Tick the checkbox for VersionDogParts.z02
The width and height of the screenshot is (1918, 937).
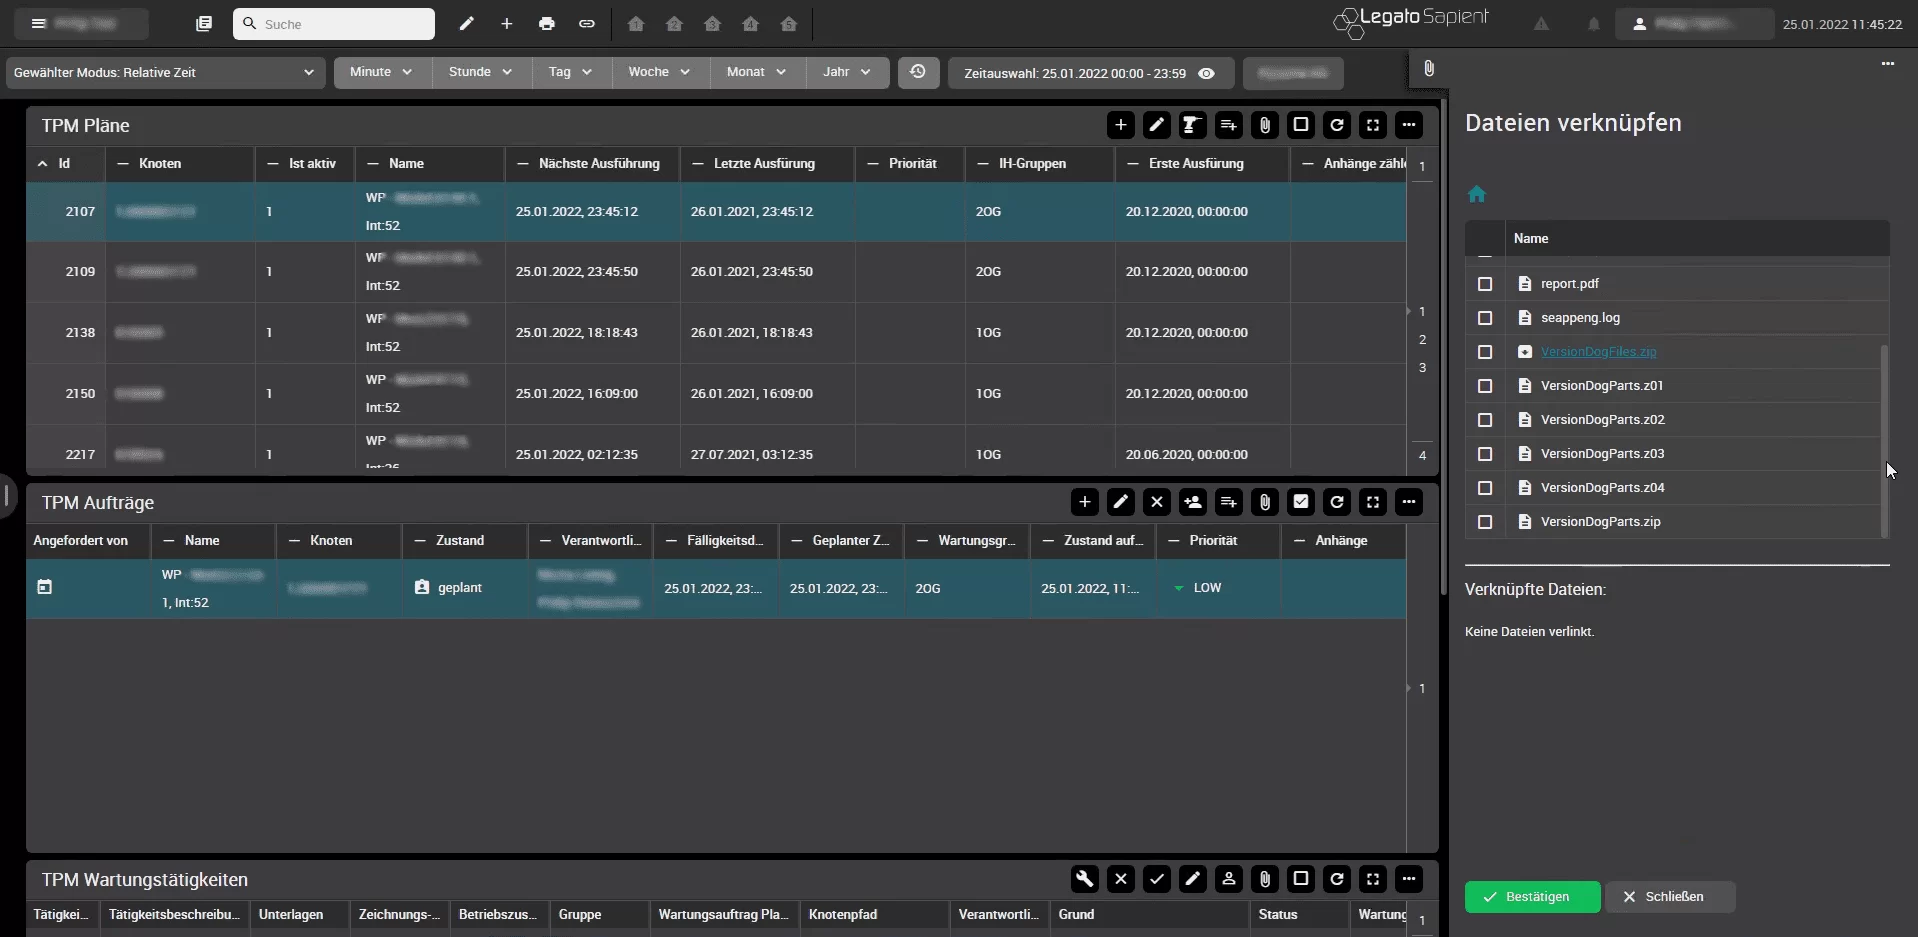[x=1484, y=420]
